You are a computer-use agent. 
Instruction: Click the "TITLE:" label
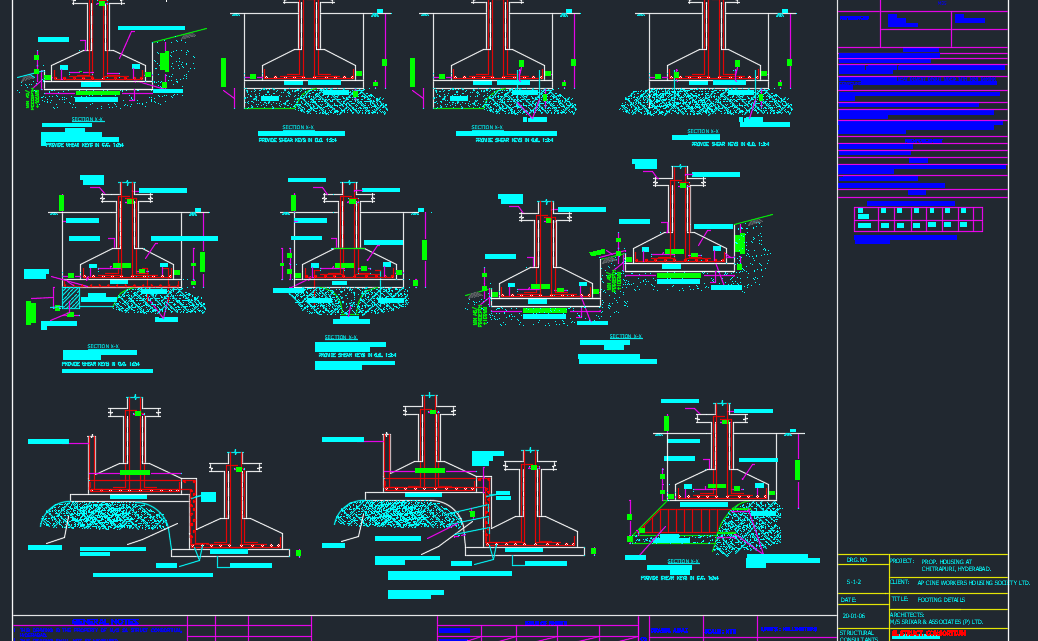pyautogui.click(x=899, y=599)
